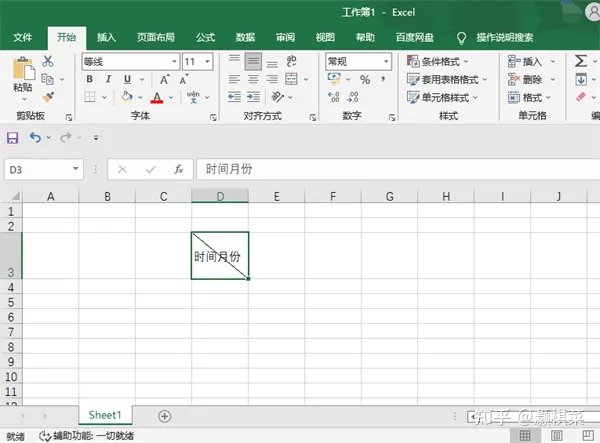Cut selection with the scissors icon
Screen dimensions: 600x443
(48, 61)
